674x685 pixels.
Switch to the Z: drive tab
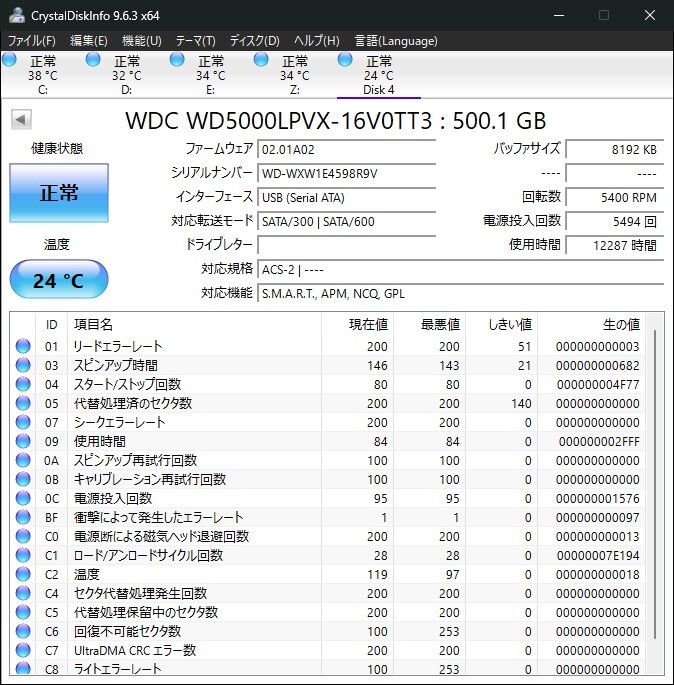(x=294, y=75)
